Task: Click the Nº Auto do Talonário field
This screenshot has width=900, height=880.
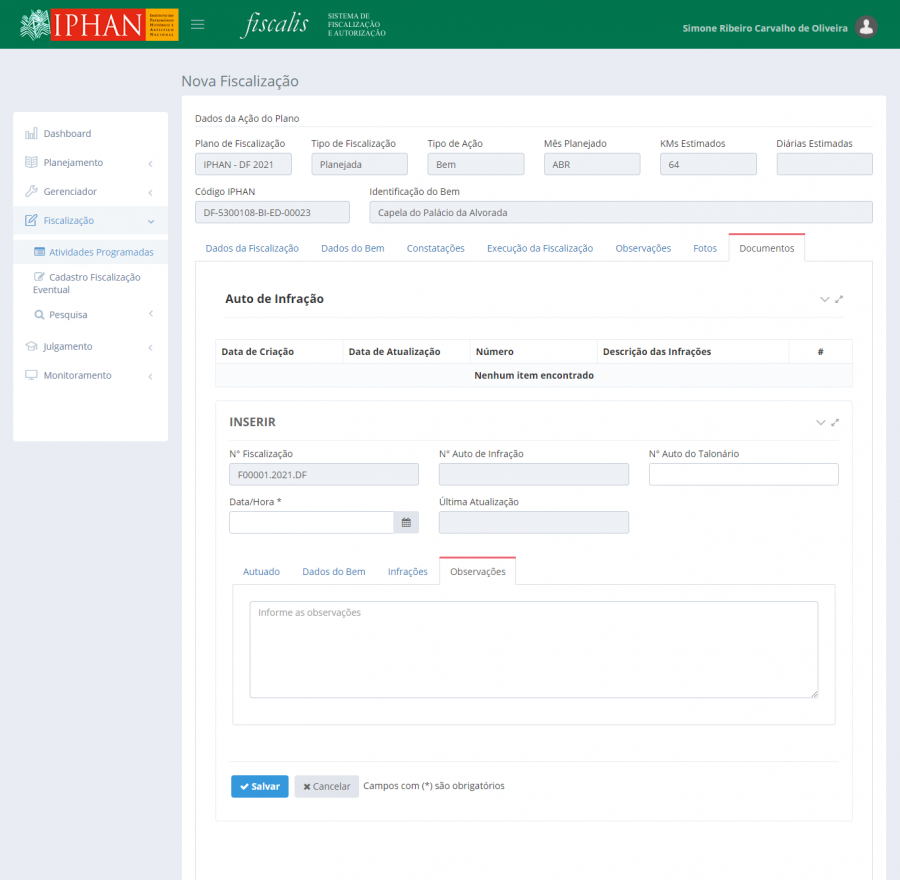Action: point(743,474)
